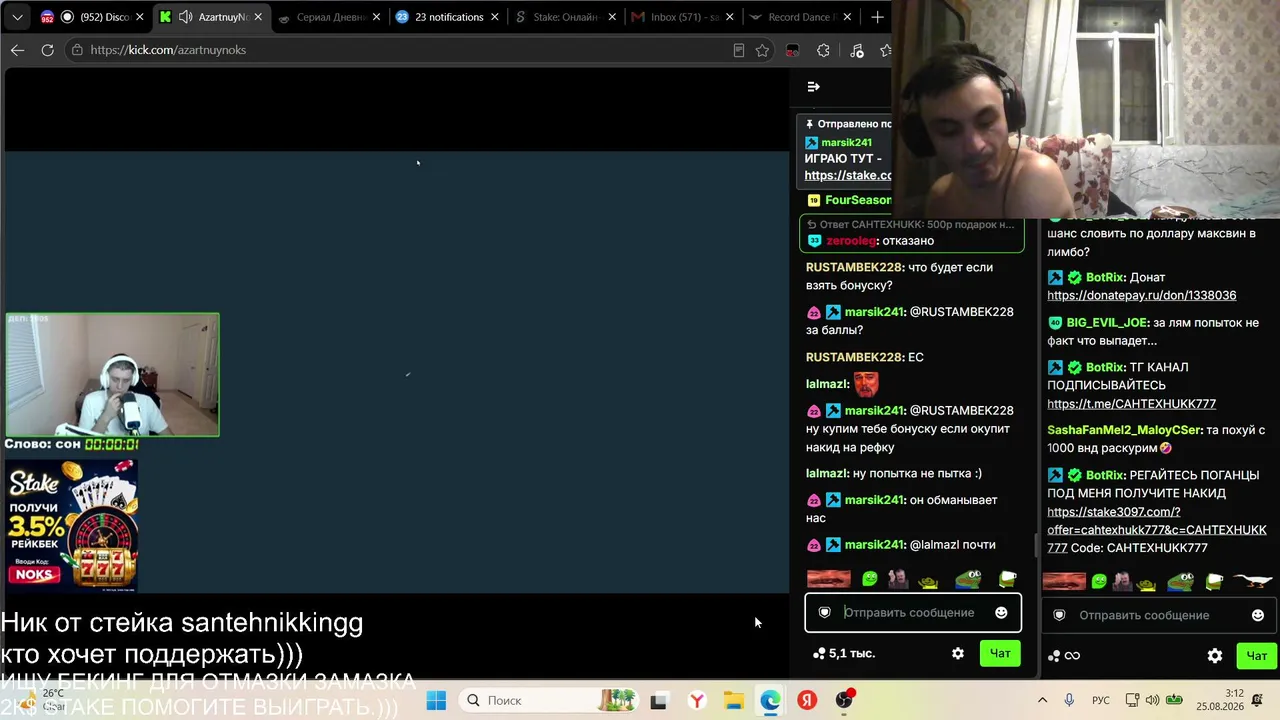Open the system volume speaker icon
This screenshot has height=720, width=1280.
click(1152, 700)
